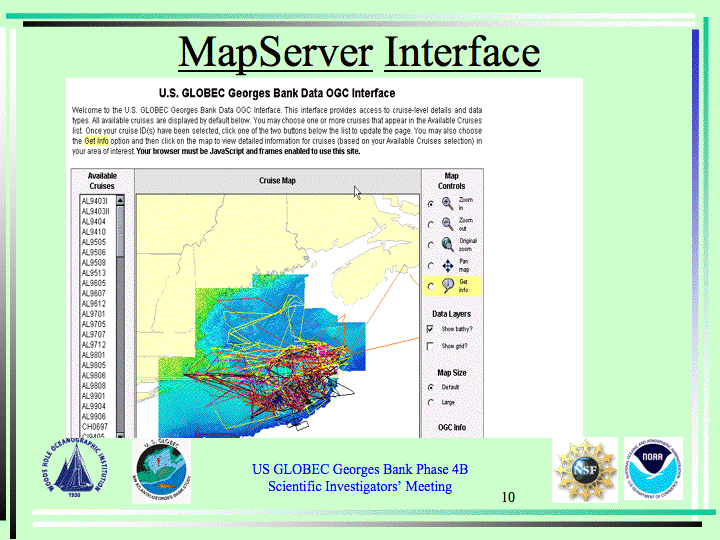The height and width of the screenshot is (540, 720).
Task: Click the Pan map arrows icon
Action: [448, 265]
